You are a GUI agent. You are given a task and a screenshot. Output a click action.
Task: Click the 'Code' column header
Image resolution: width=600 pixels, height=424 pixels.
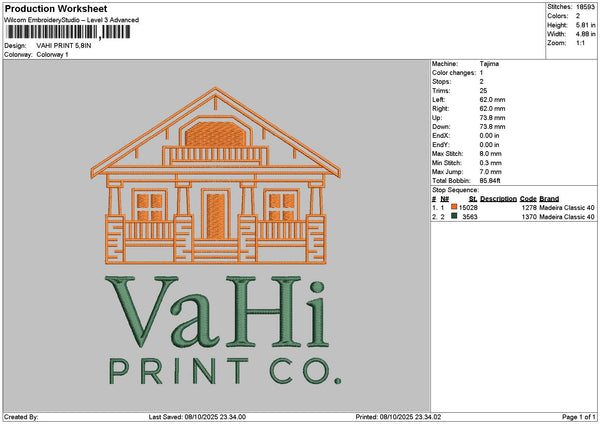pos(528,199)
